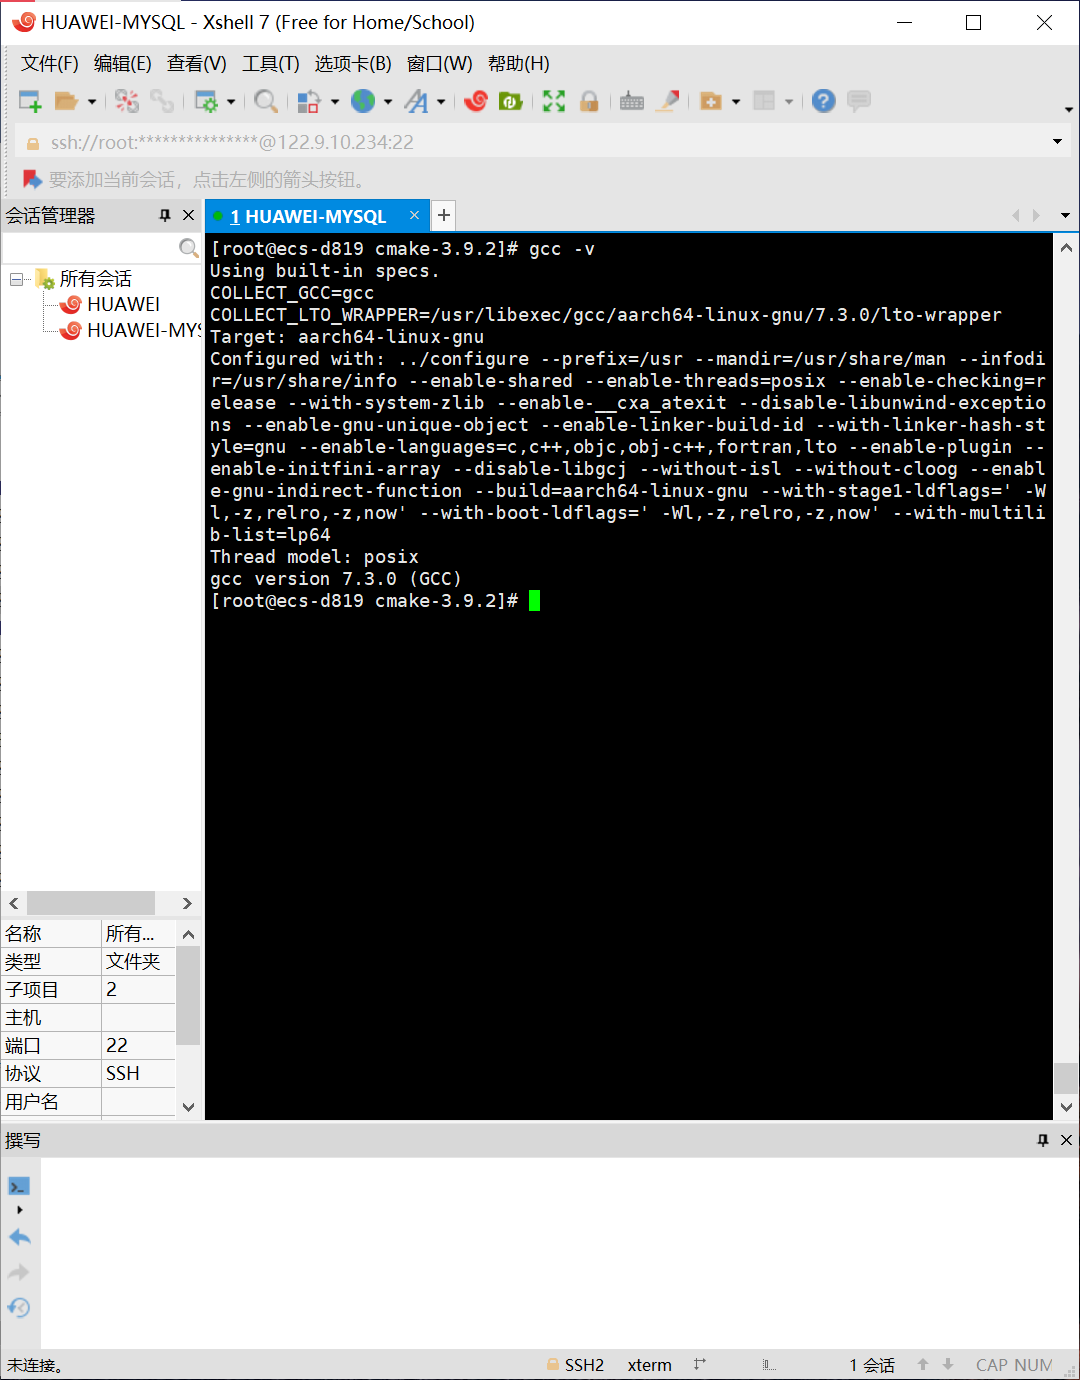Click the new folder plus icon
Screen dimensions: 1080x1380
(x=711, y=101)
